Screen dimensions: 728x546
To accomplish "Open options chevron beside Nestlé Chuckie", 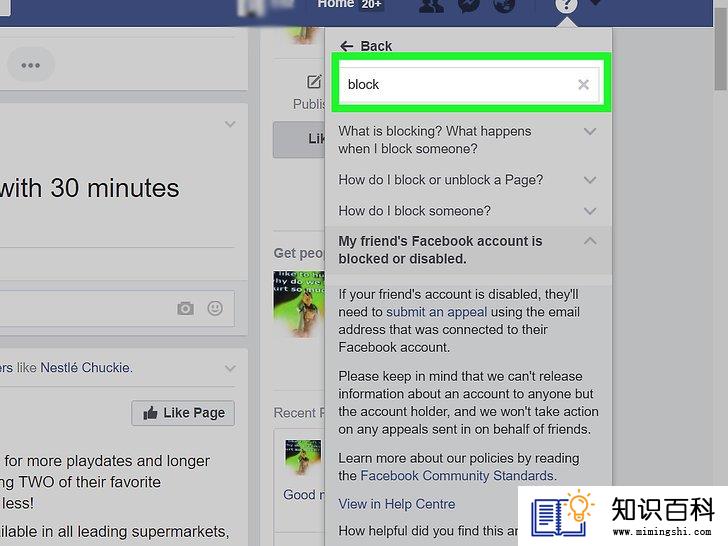I will click(230, 369).
